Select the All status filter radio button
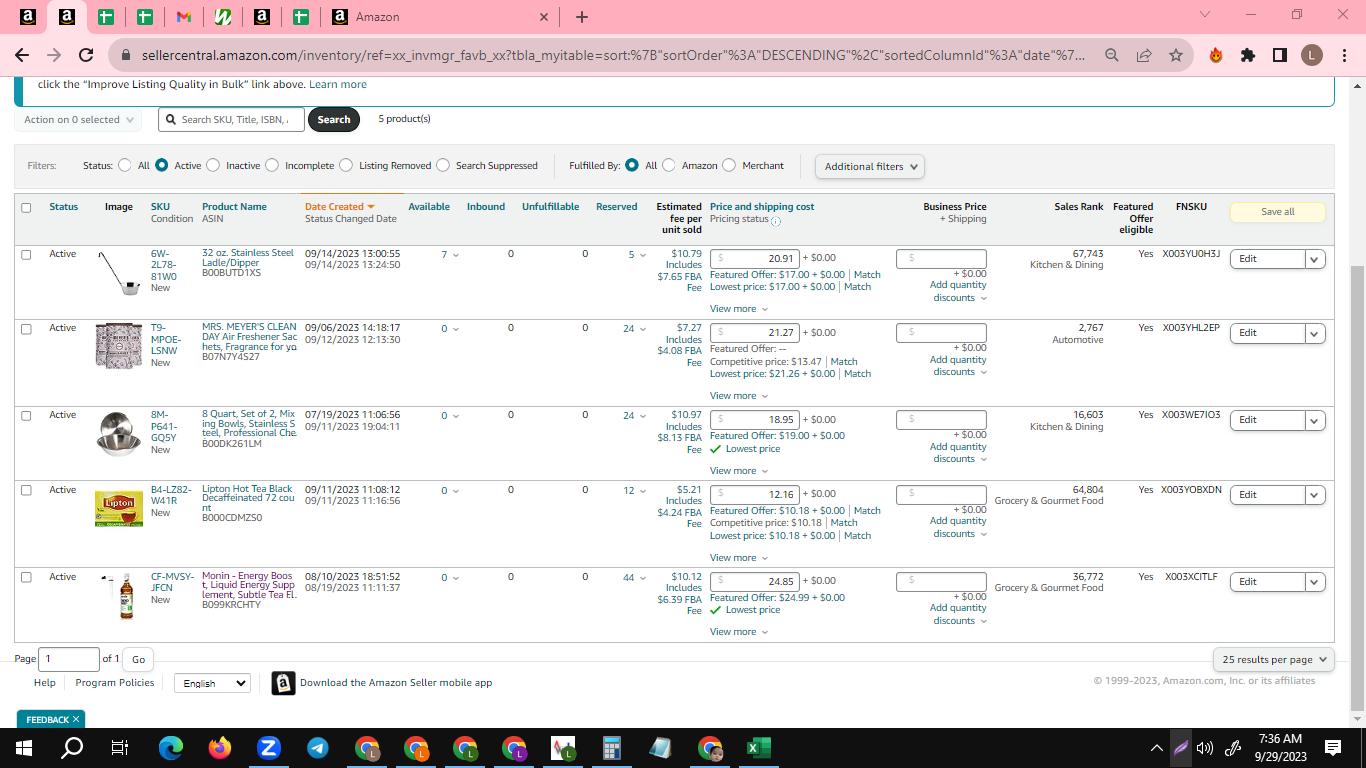The height and width of the screenshot is (768, 1366). coord(125,165)
